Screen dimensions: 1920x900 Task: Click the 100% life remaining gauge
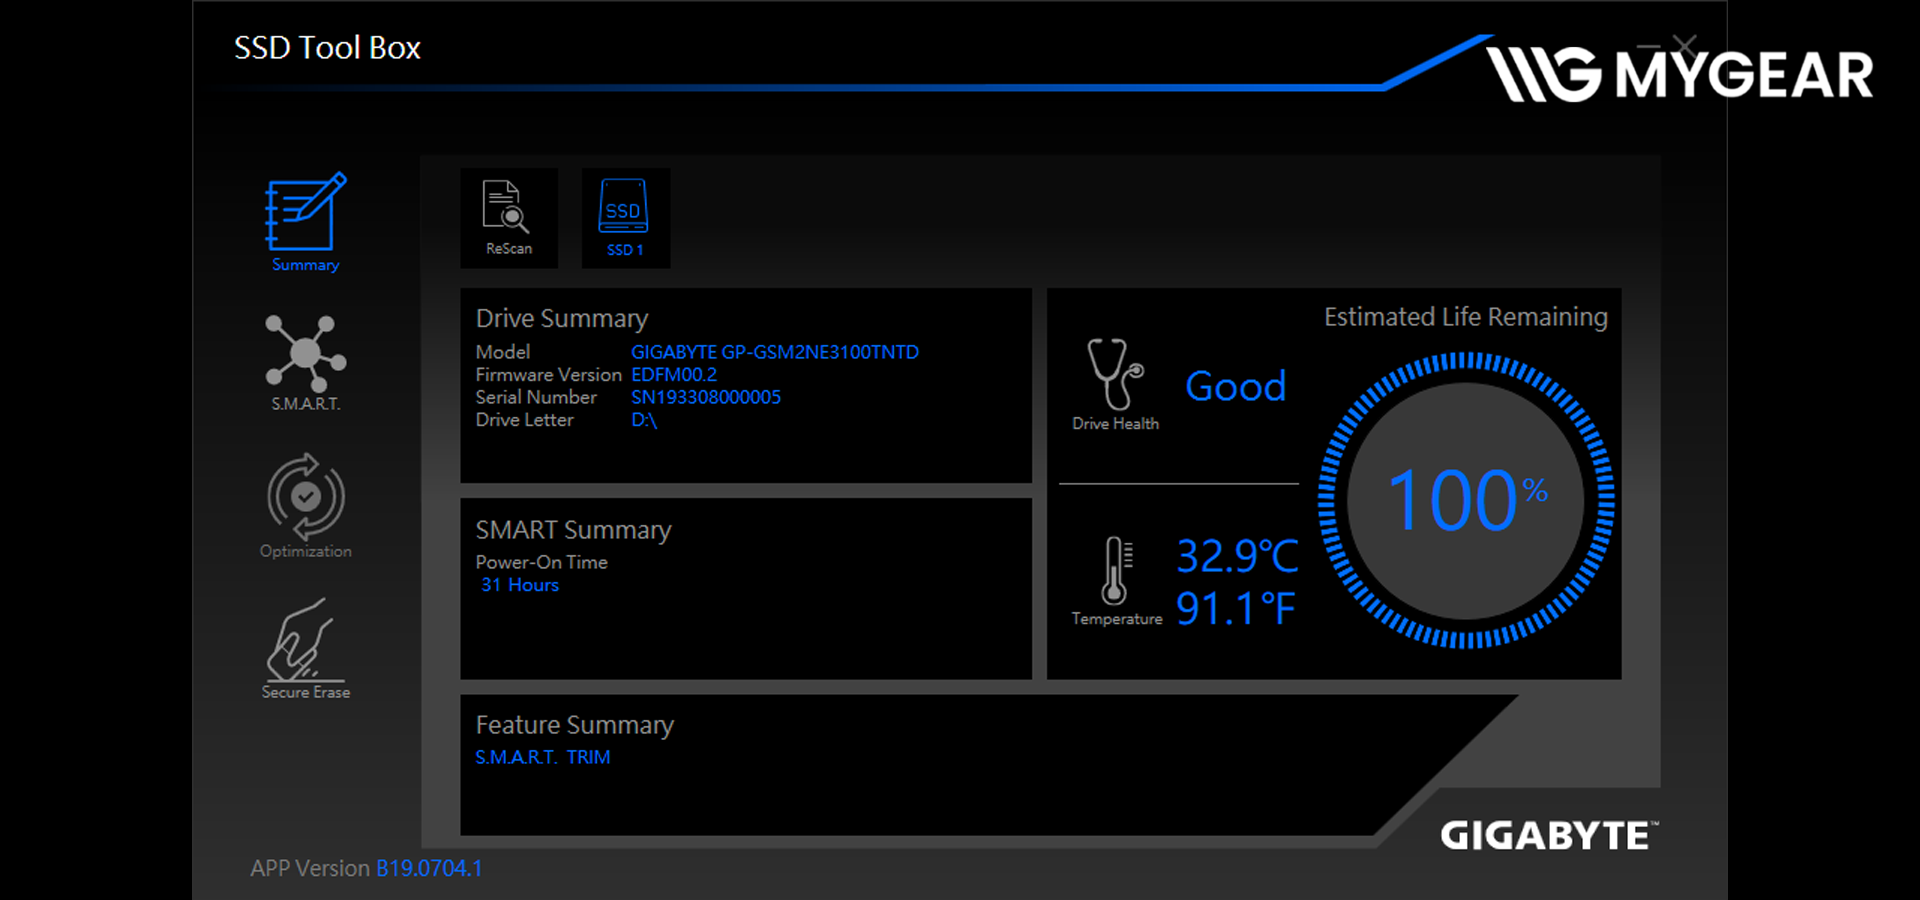[1465, 500]
